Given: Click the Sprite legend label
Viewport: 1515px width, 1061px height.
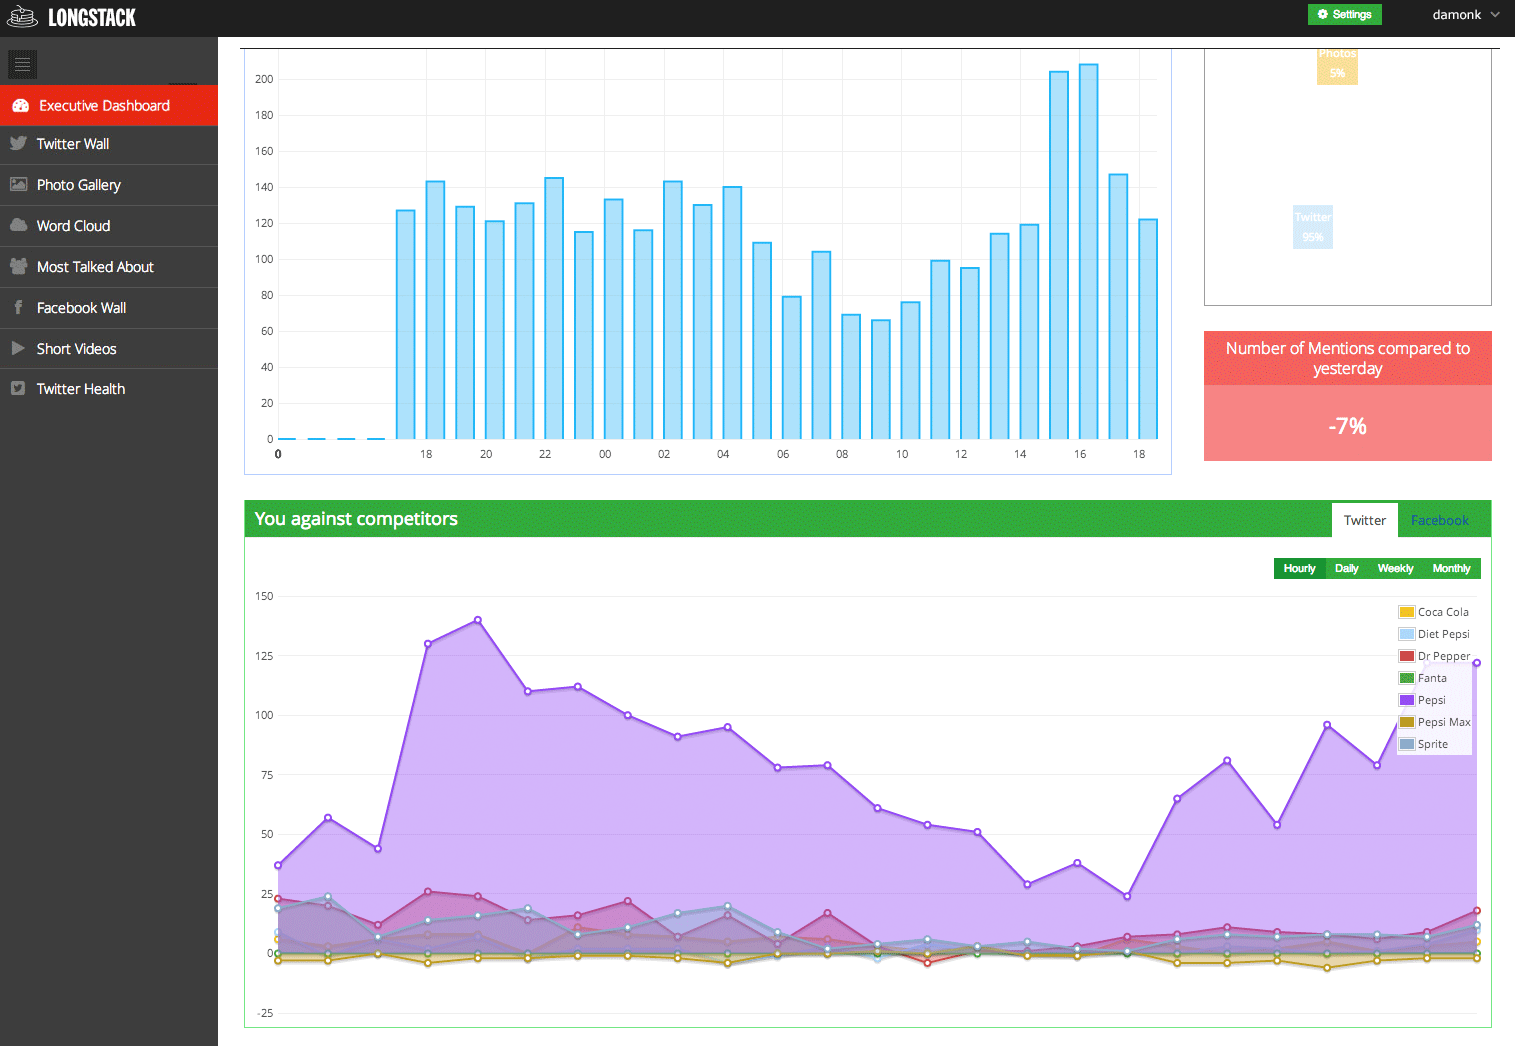Looking at the screenshot, I should 1433,744.
